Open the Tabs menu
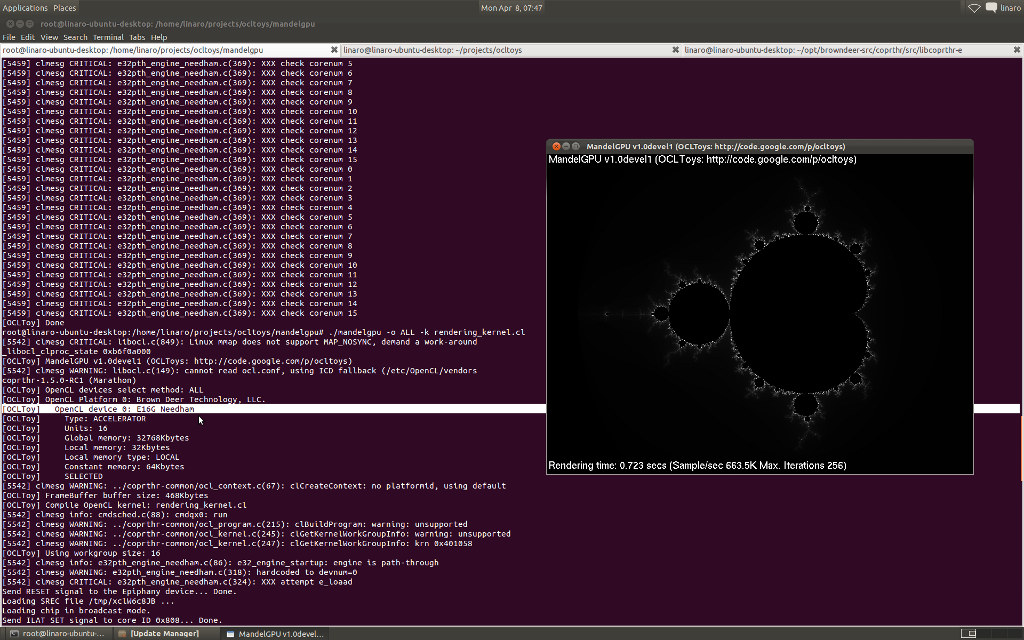This screenshot has height=640, width=1024. pos(137,37)
